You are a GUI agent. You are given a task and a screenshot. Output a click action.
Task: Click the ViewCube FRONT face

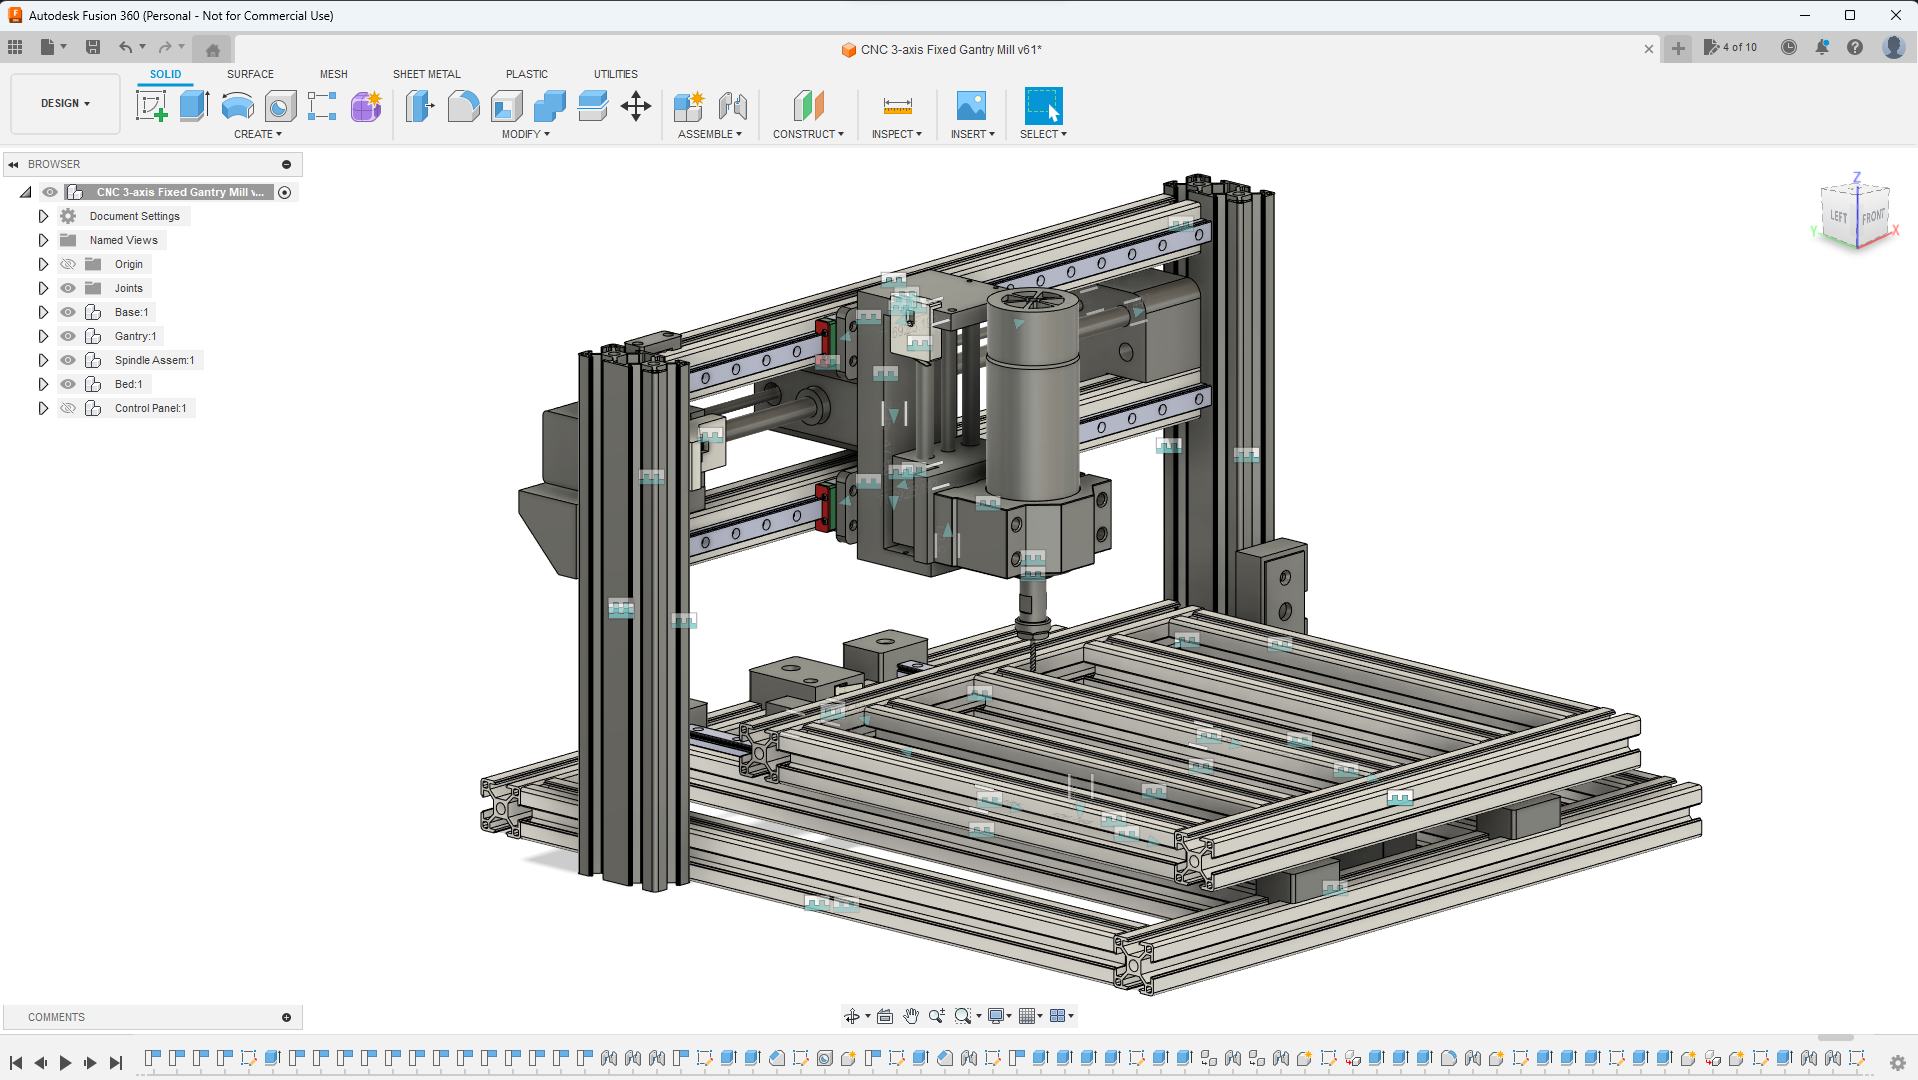1872,217
